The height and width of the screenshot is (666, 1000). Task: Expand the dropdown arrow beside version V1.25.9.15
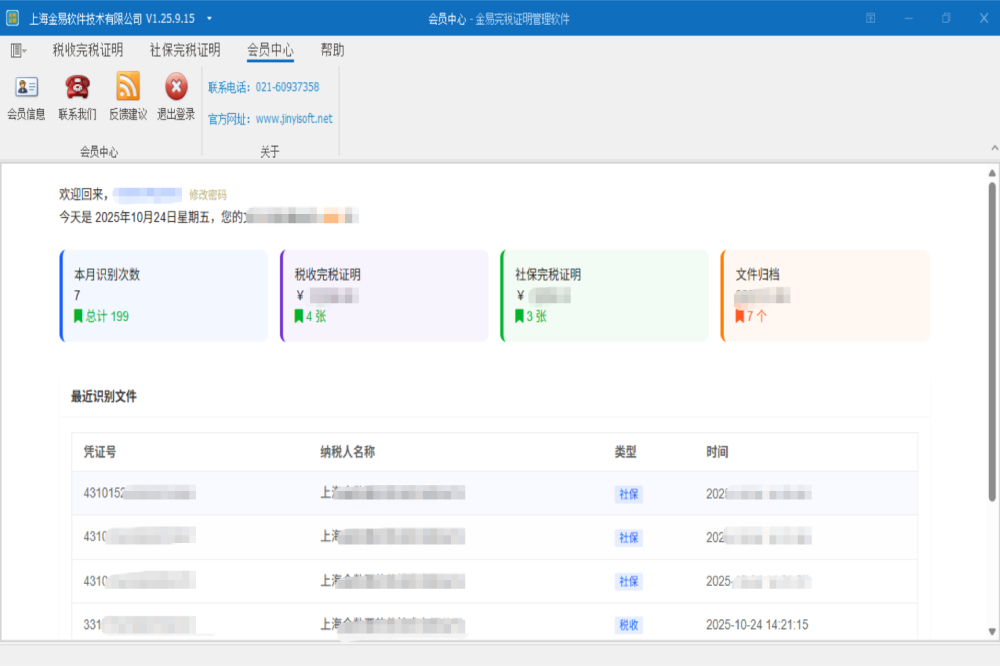(x=209, y=18)
